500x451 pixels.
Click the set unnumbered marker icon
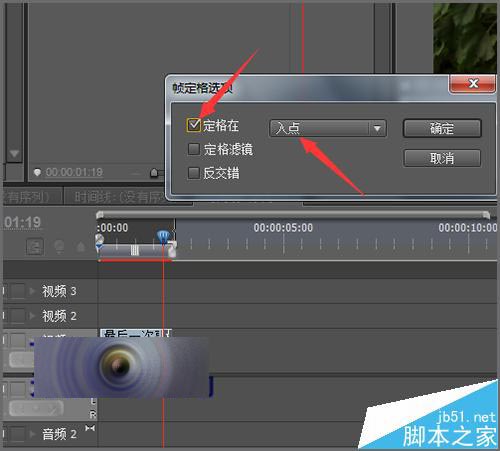(81, 247)
